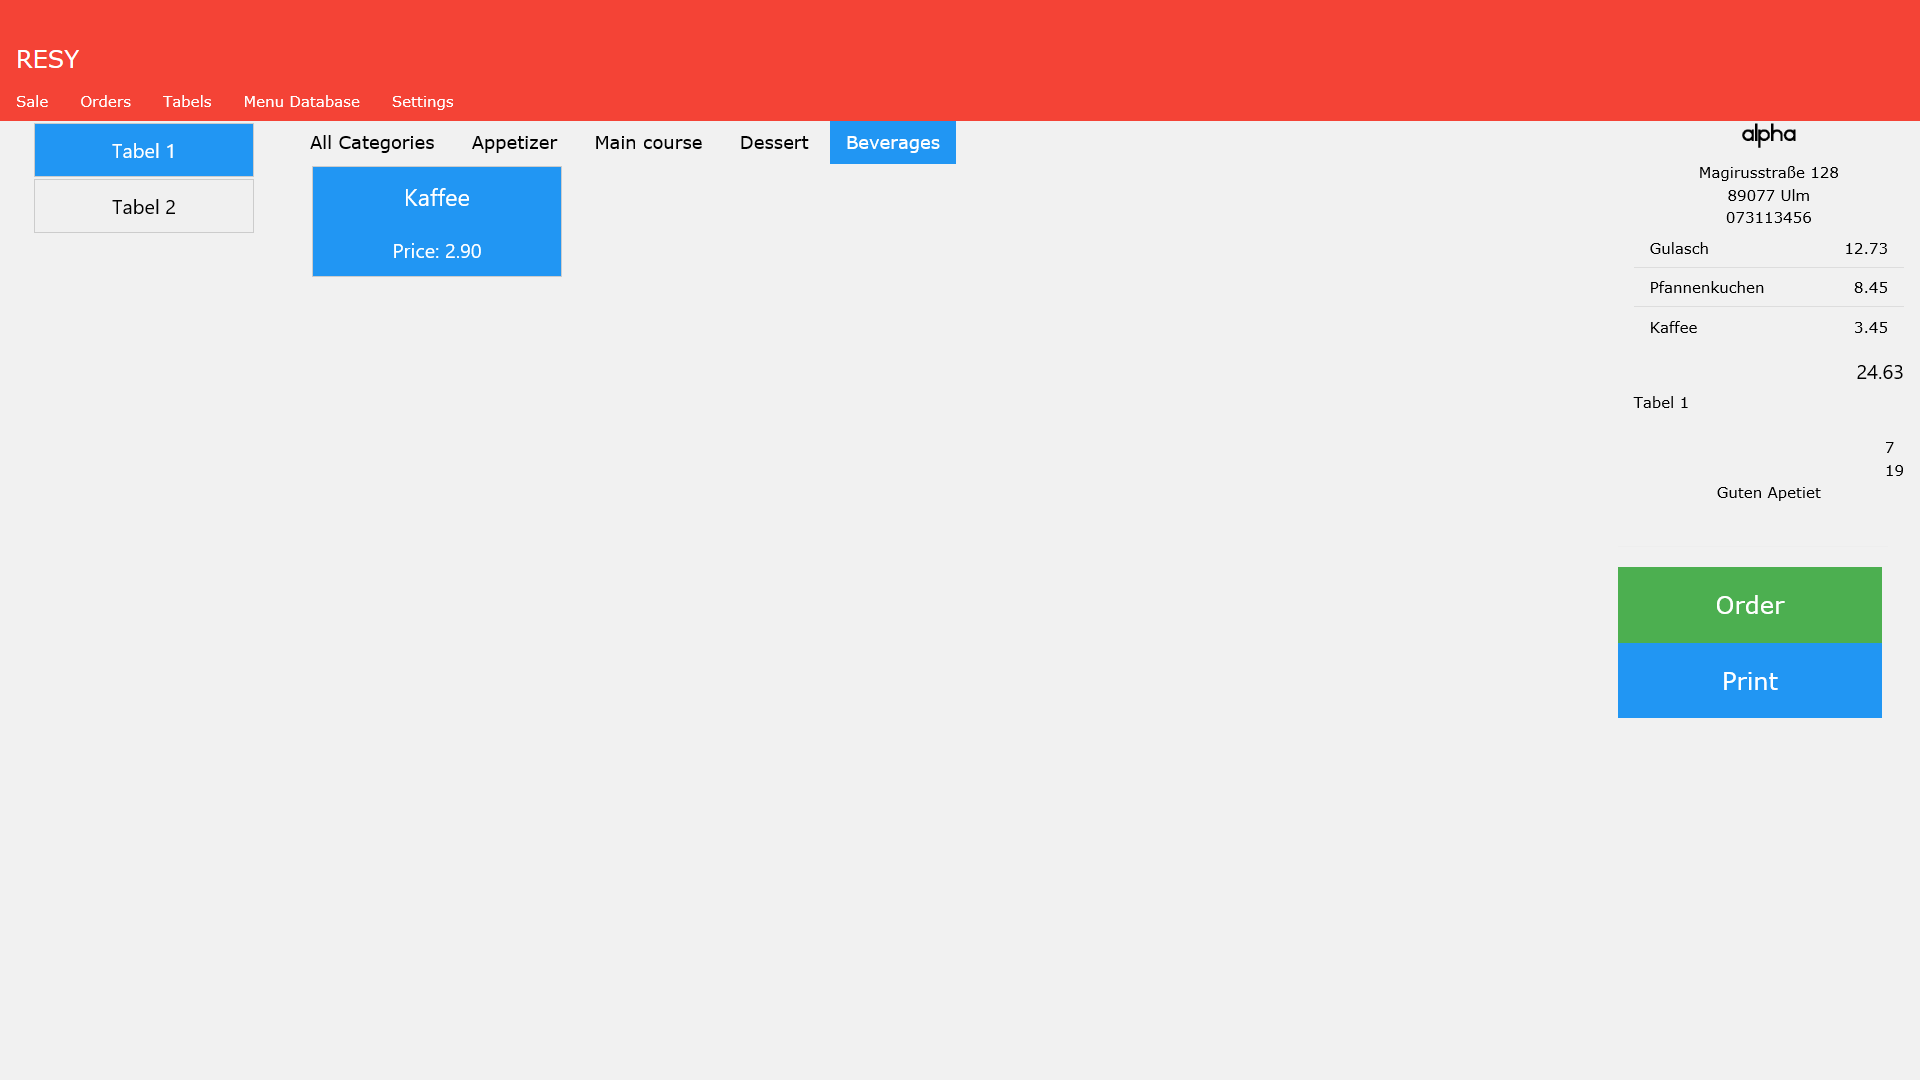The height and width of the screenshot is (1080, 1920).
Task: Add the Kaffee item to the order
Action: pyautogui.click(x=437, y=222)
